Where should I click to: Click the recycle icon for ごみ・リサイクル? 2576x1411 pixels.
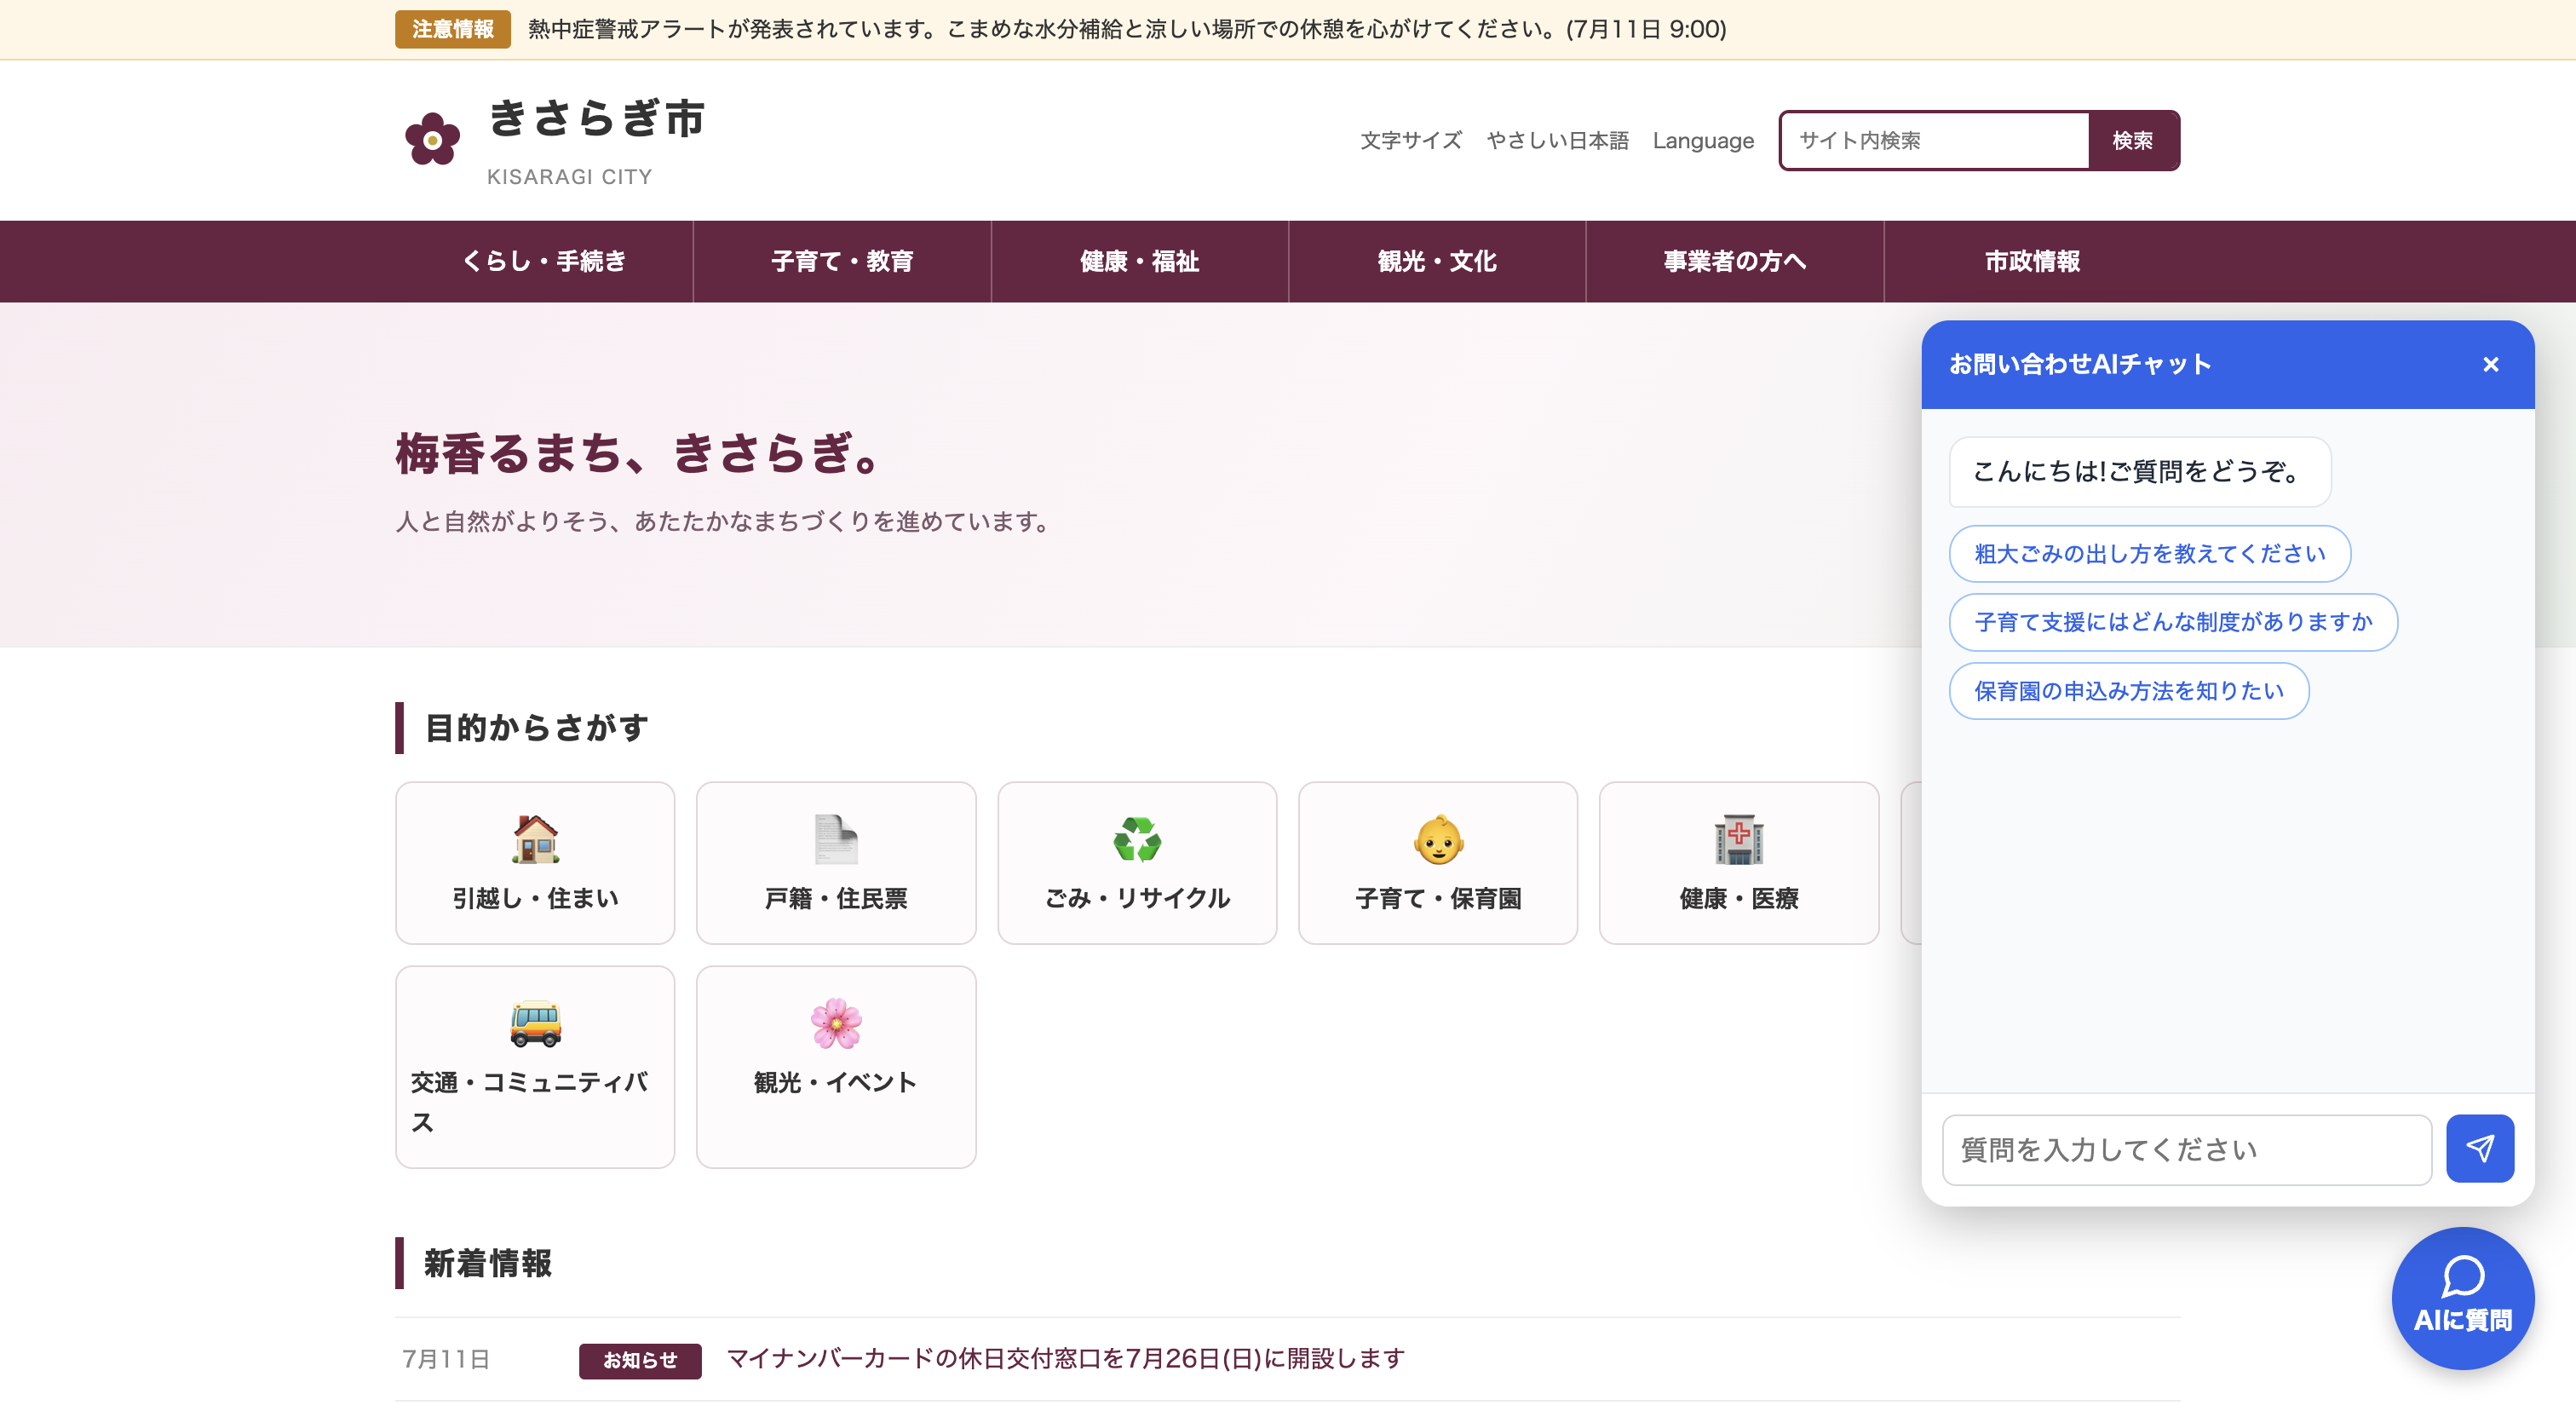pyautogui.click(x=1137, y=839)
